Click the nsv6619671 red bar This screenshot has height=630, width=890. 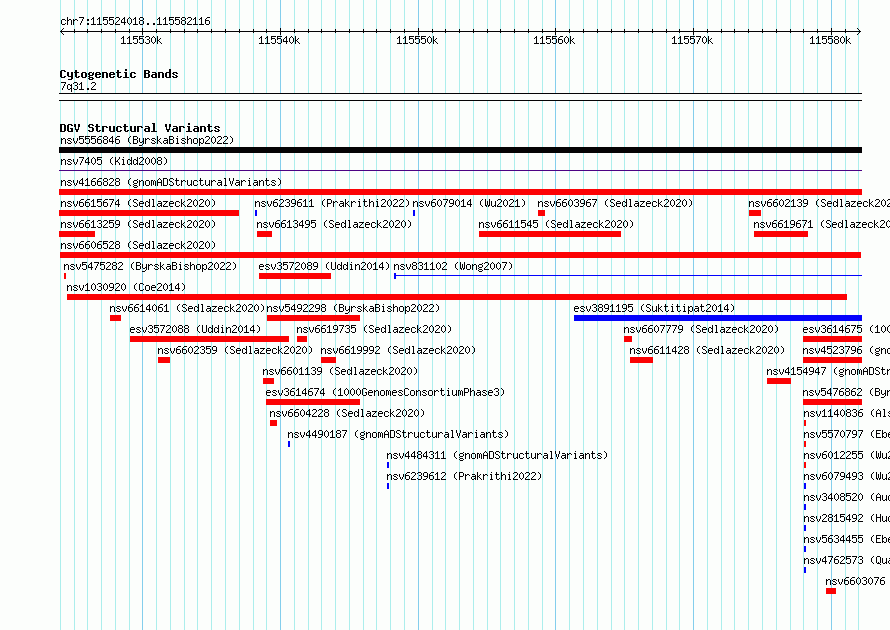click(x=781, y=234)
